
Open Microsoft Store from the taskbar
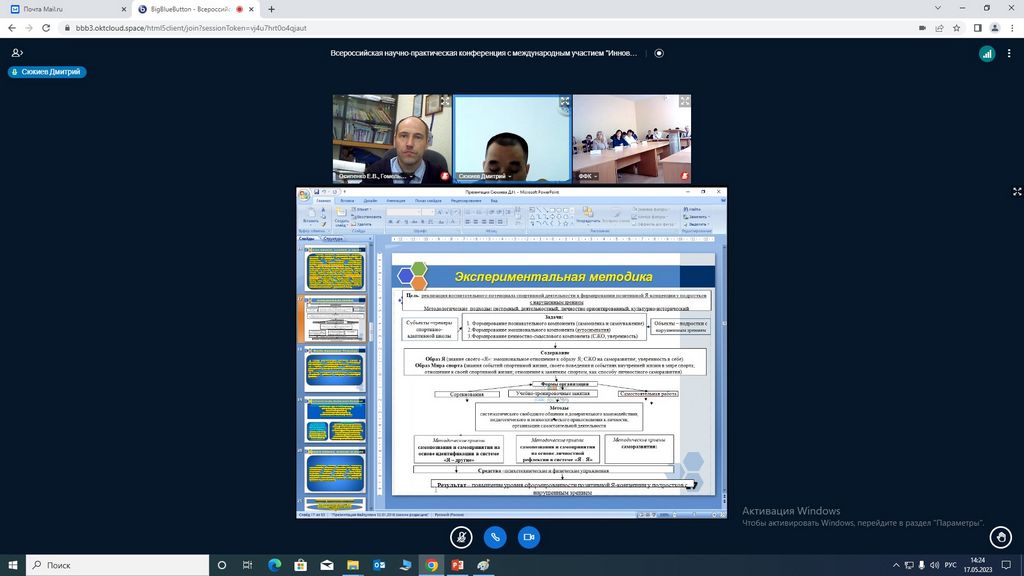pos(300,565)
